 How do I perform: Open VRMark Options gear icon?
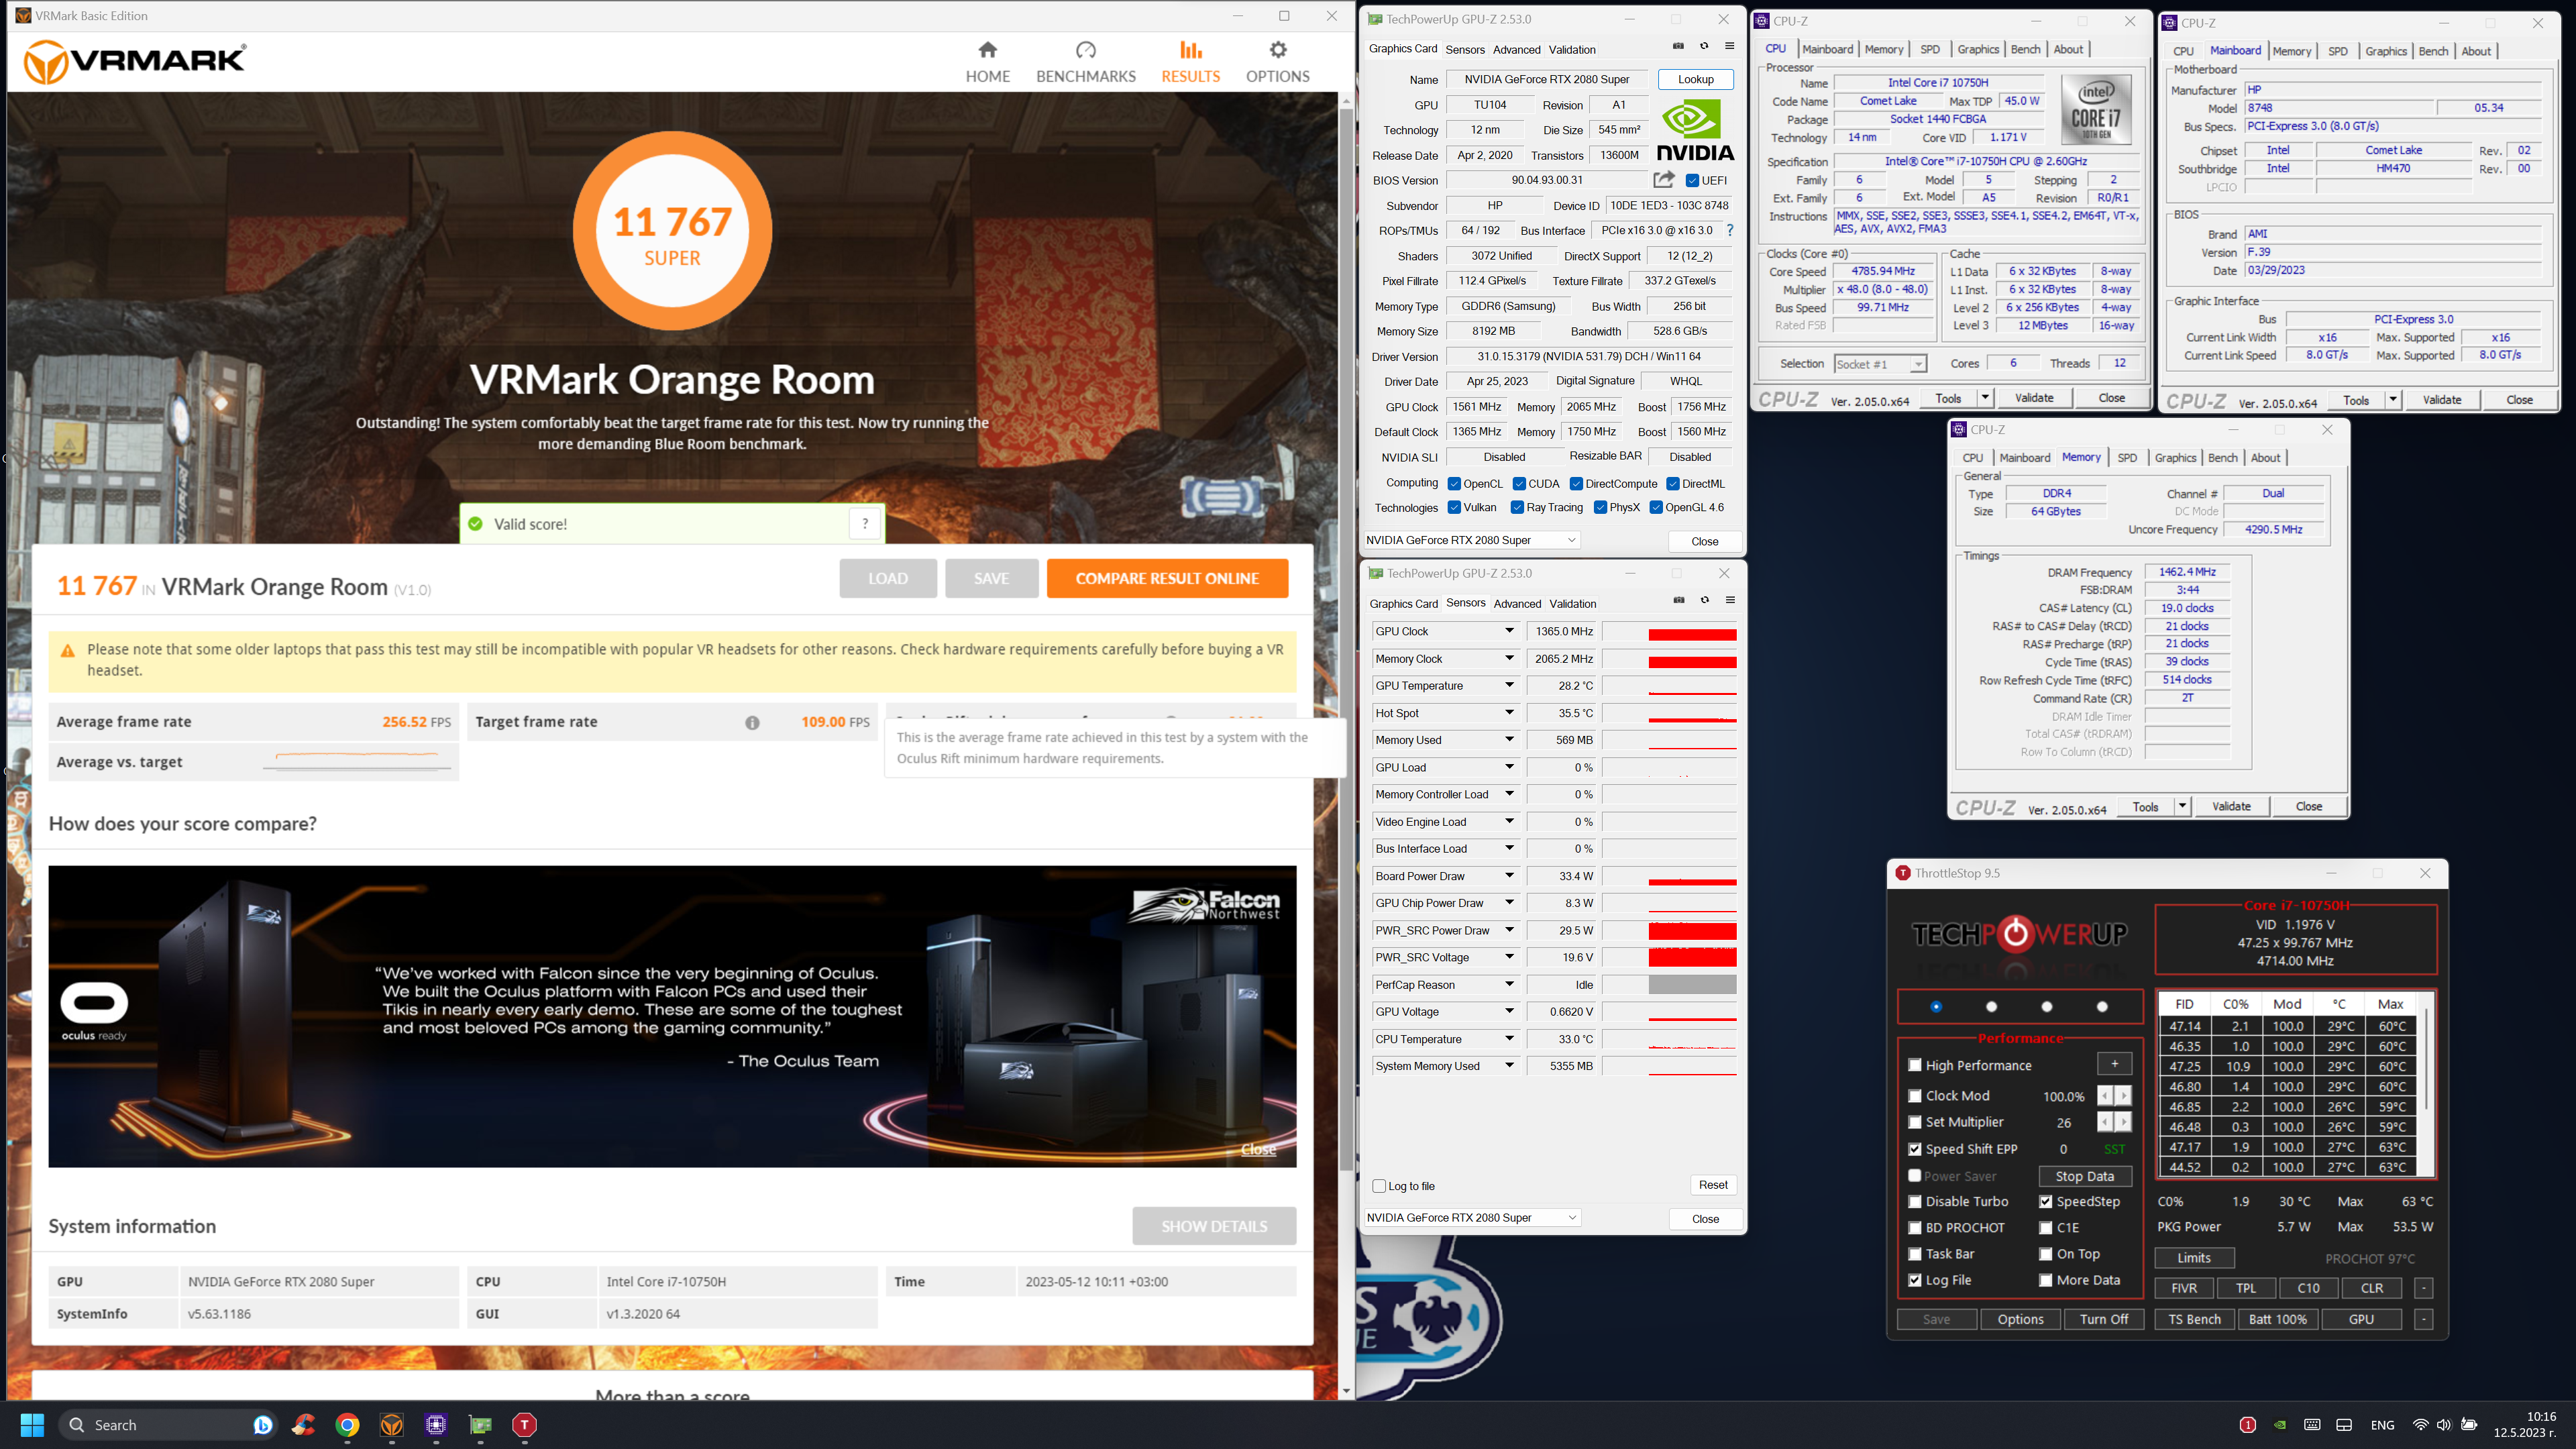point(1278,50)
